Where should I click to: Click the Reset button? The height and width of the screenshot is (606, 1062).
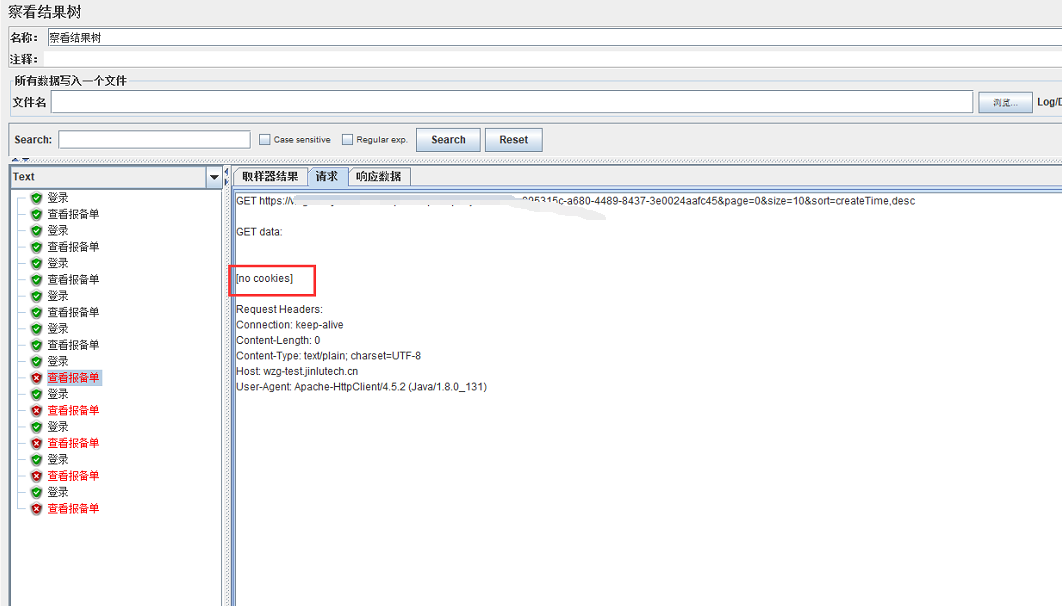pos(513,140)
